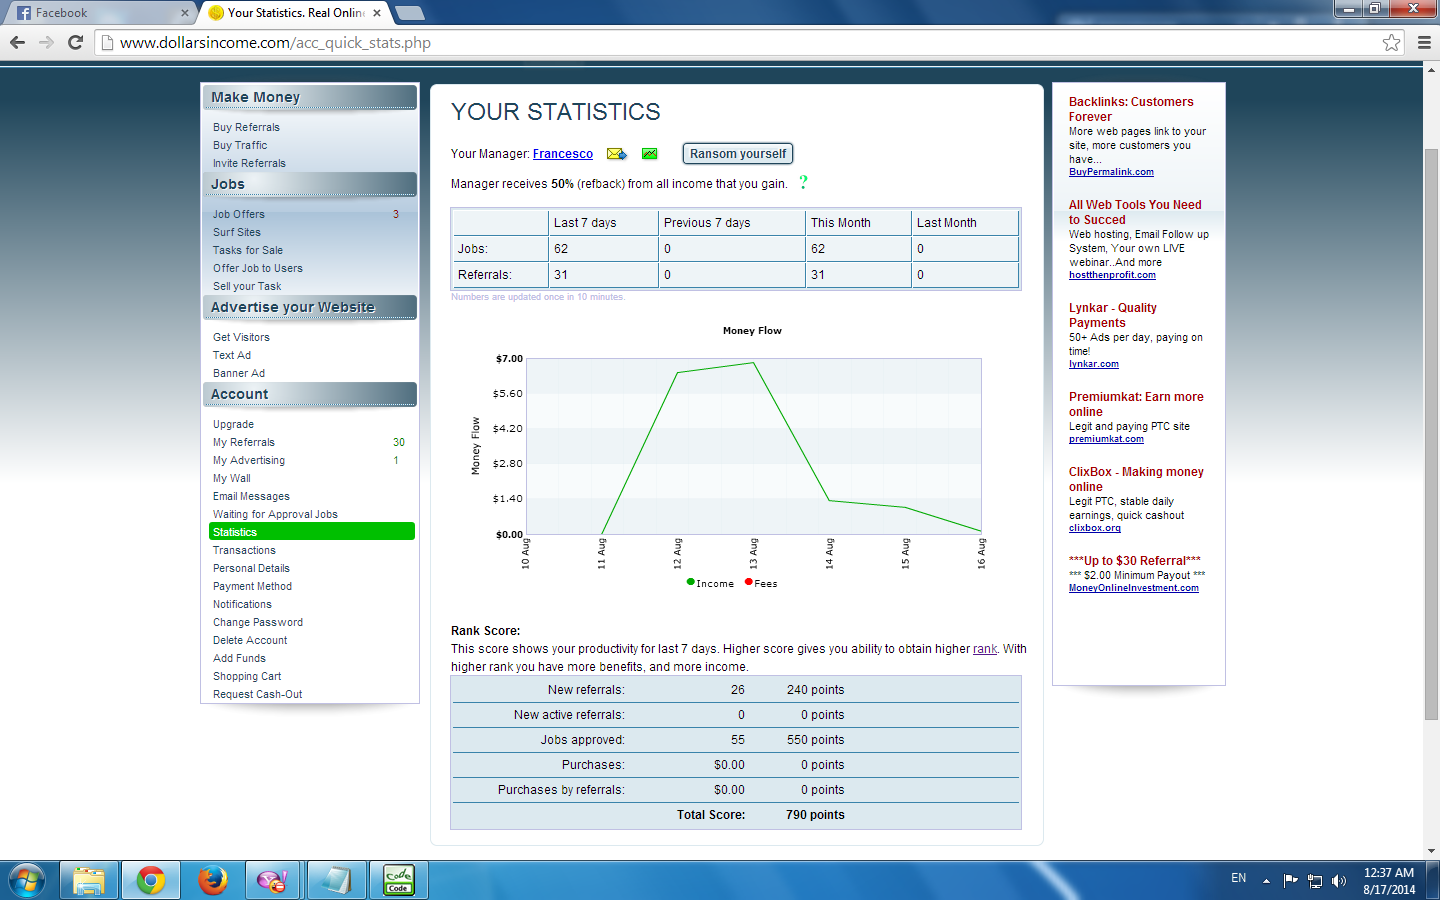Click Offer Job to Users
The image size is (1440, 900).
(x=258, y=268)
